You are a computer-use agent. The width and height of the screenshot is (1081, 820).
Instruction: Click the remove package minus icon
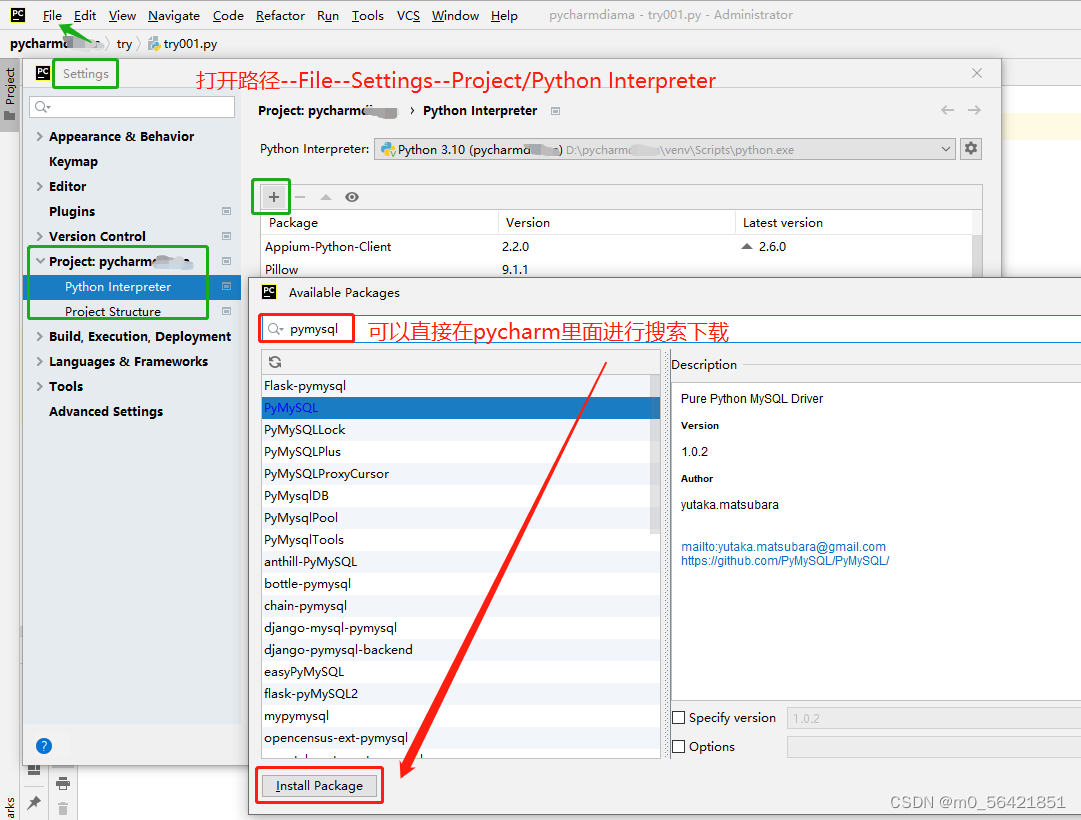pyautogui.click(x=300, y=197)
